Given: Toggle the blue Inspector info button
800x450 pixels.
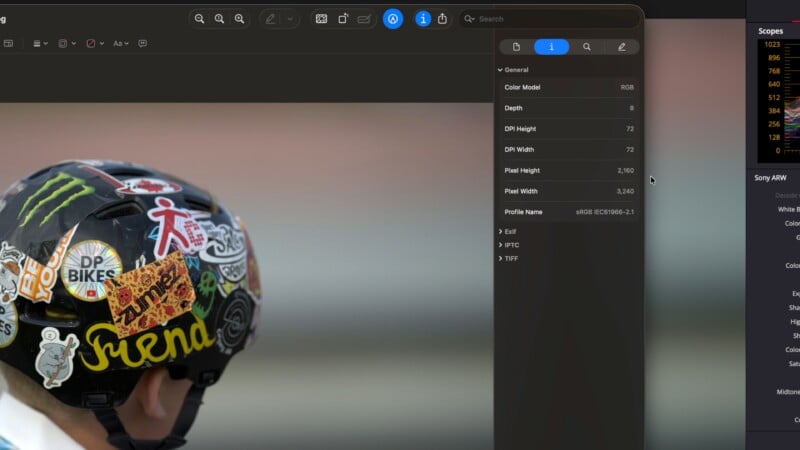Looking at the screenshot, I should (422, 19).
